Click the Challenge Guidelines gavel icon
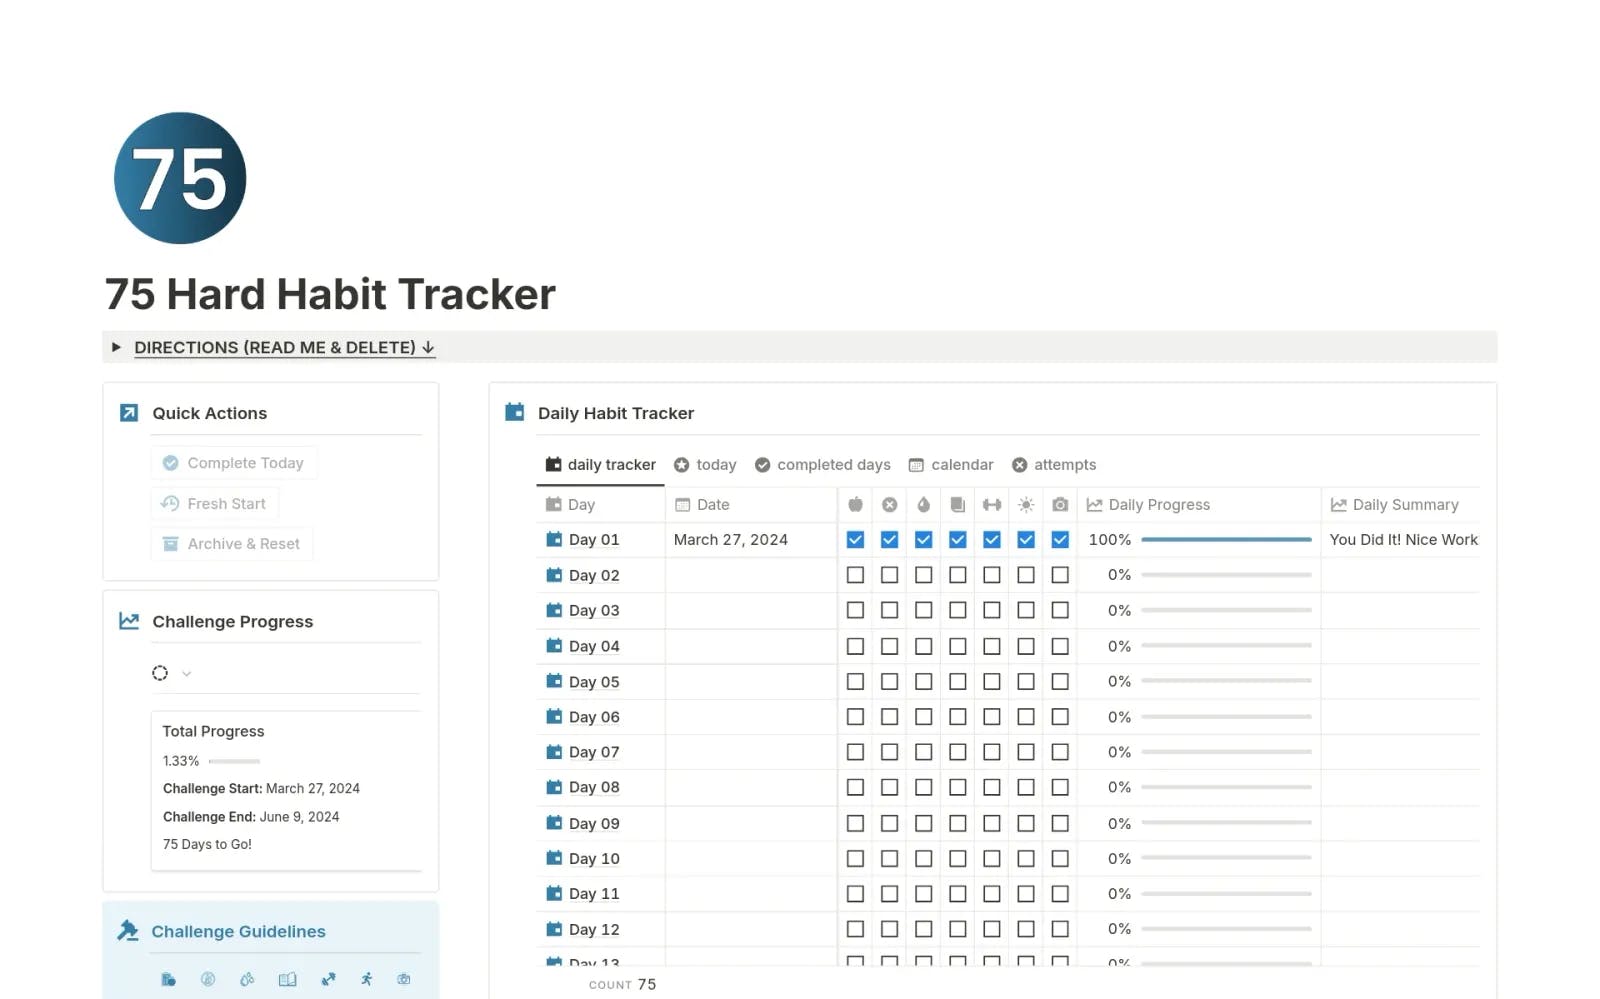1600x999 pixels. click(x=128, y=931)
